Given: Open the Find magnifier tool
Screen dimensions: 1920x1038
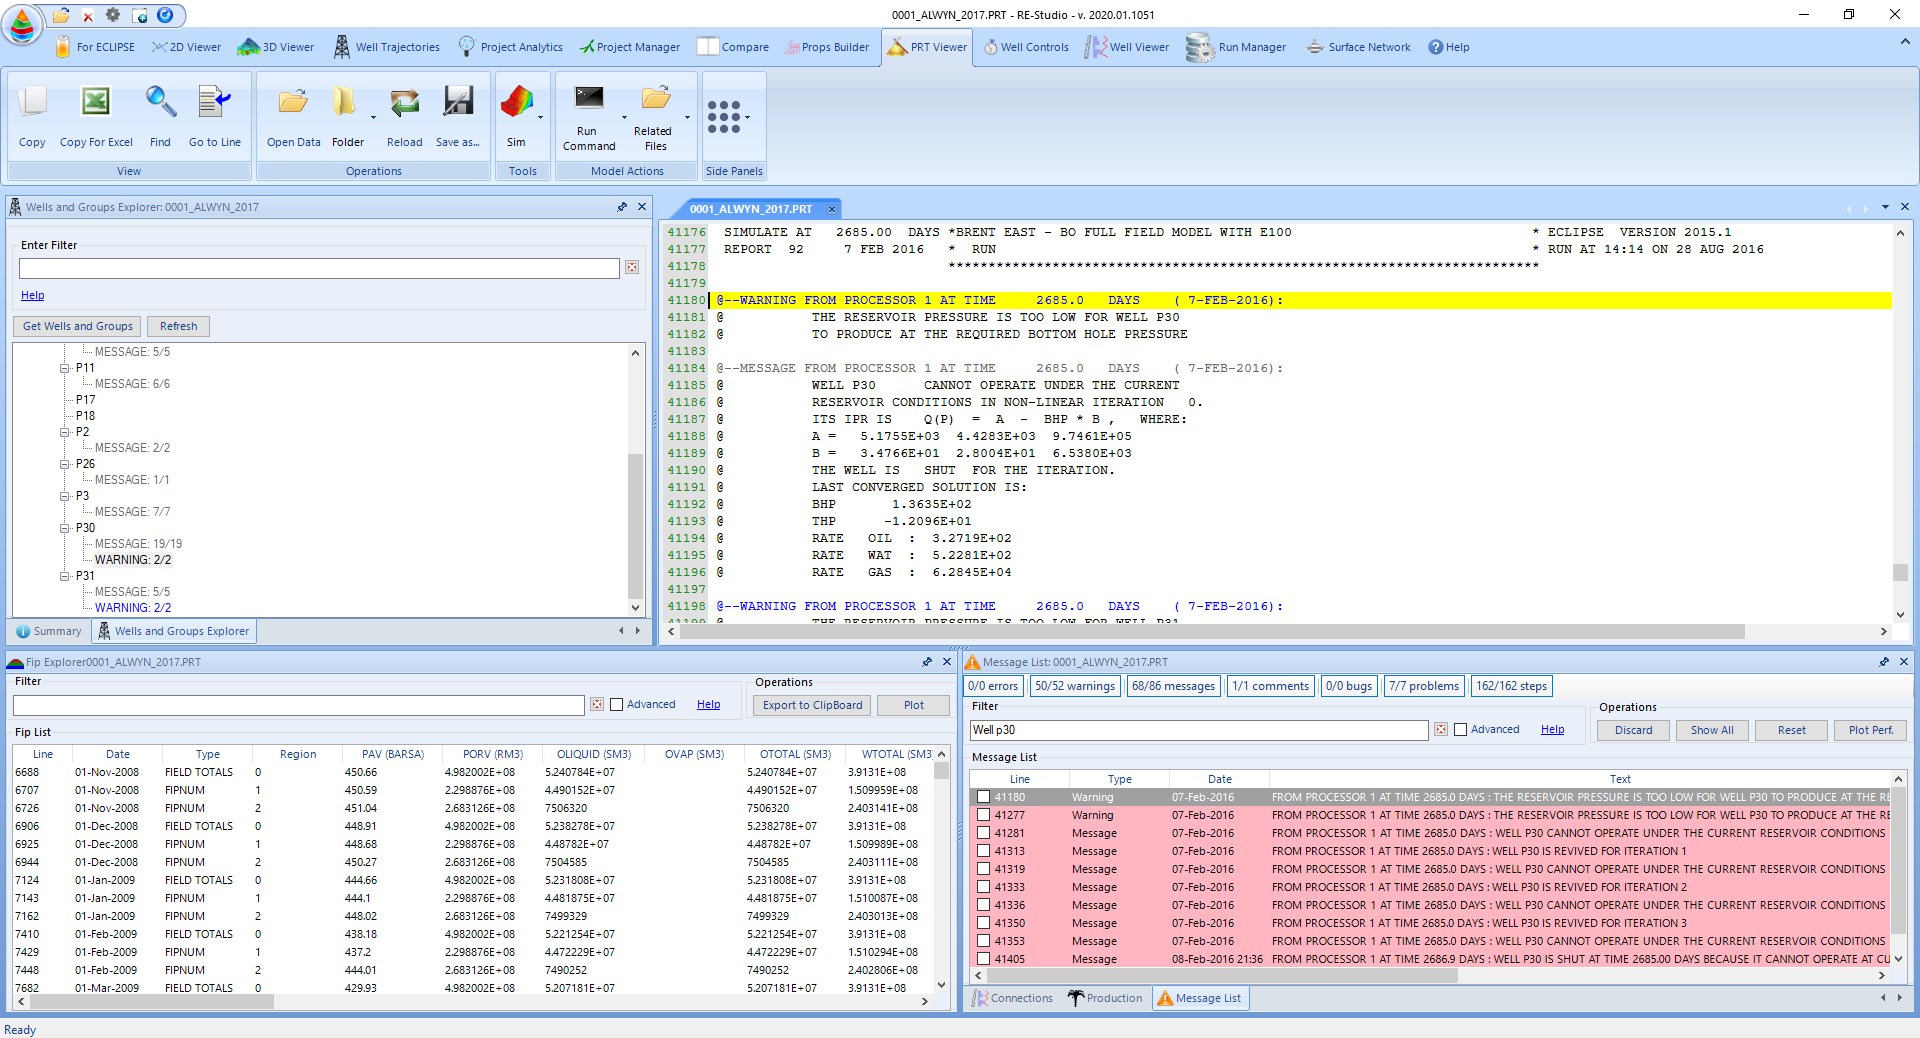Looking at the screenshot, I should click(x=160, y=102).
